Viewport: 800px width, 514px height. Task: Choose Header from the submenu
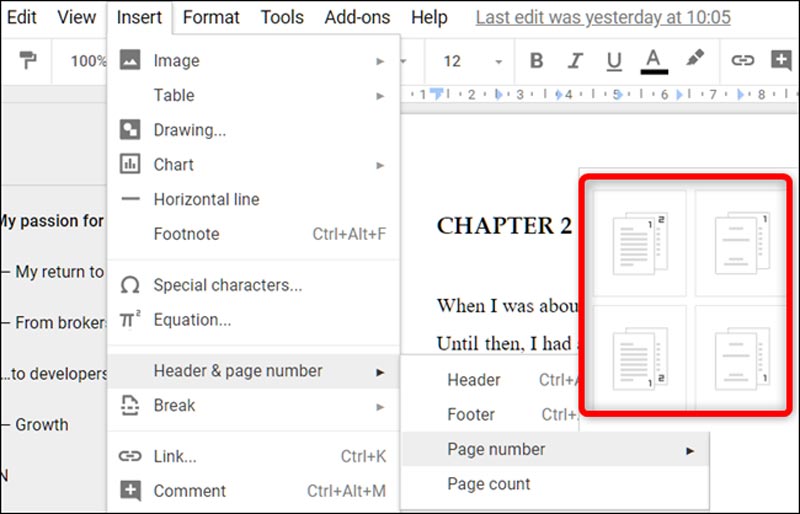click(491, 380)
